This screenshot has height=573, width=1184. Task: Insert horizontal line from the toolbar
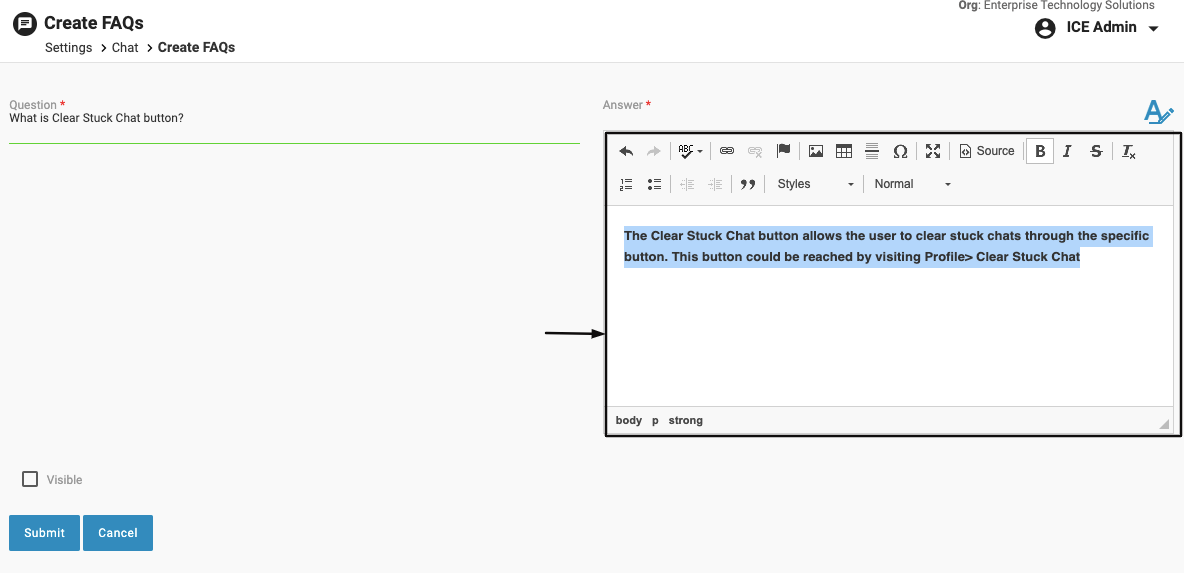(x=872, y=151)
